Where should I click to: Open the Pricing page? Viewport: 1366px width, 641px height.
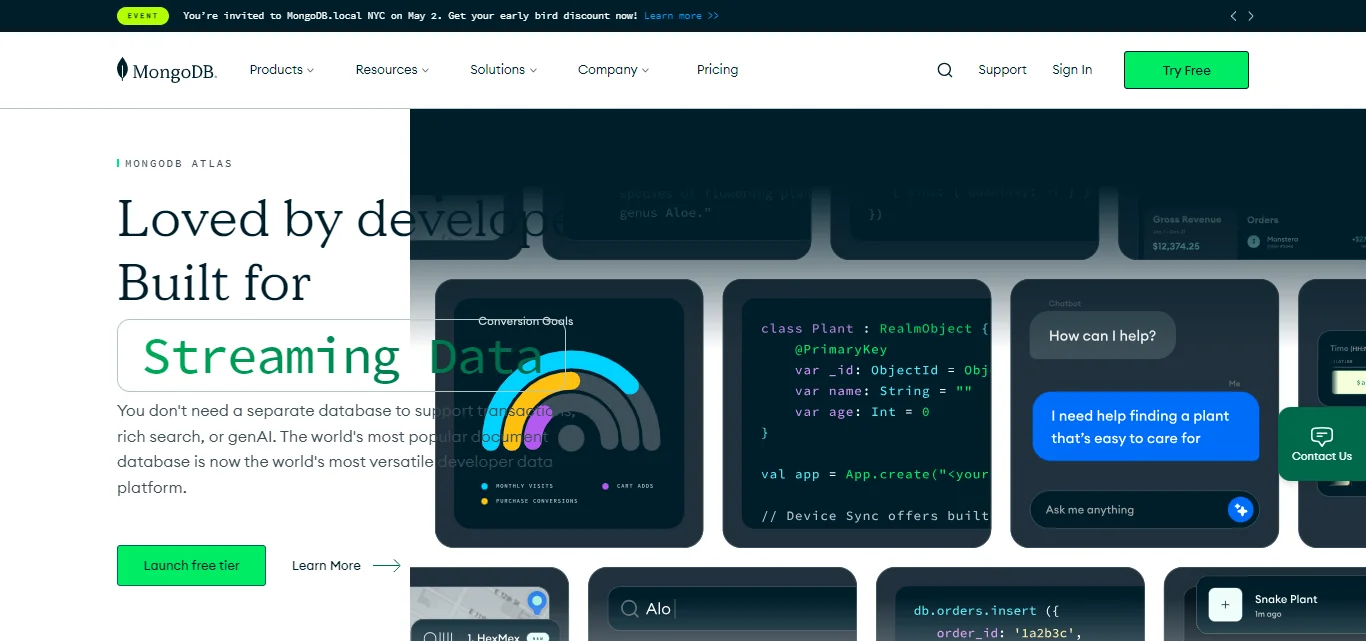point(717,70)
